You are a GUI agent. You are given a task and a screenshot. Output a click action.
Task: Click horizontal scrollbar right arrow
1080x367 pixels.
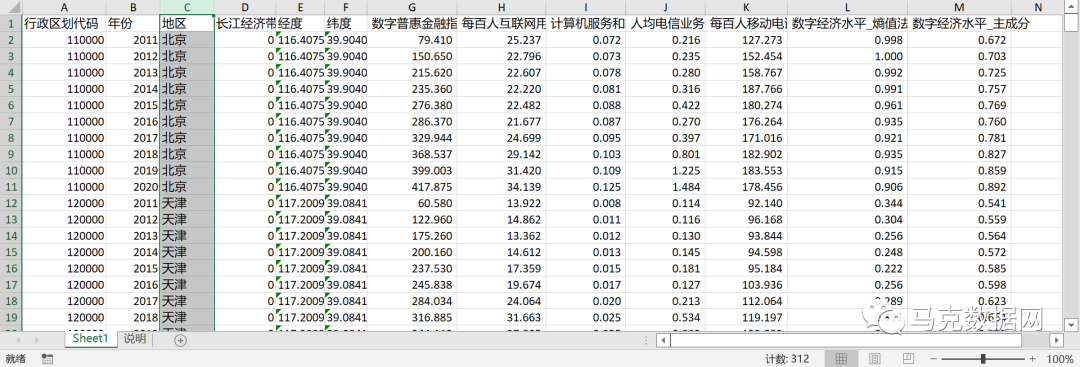pos(1056,340)
